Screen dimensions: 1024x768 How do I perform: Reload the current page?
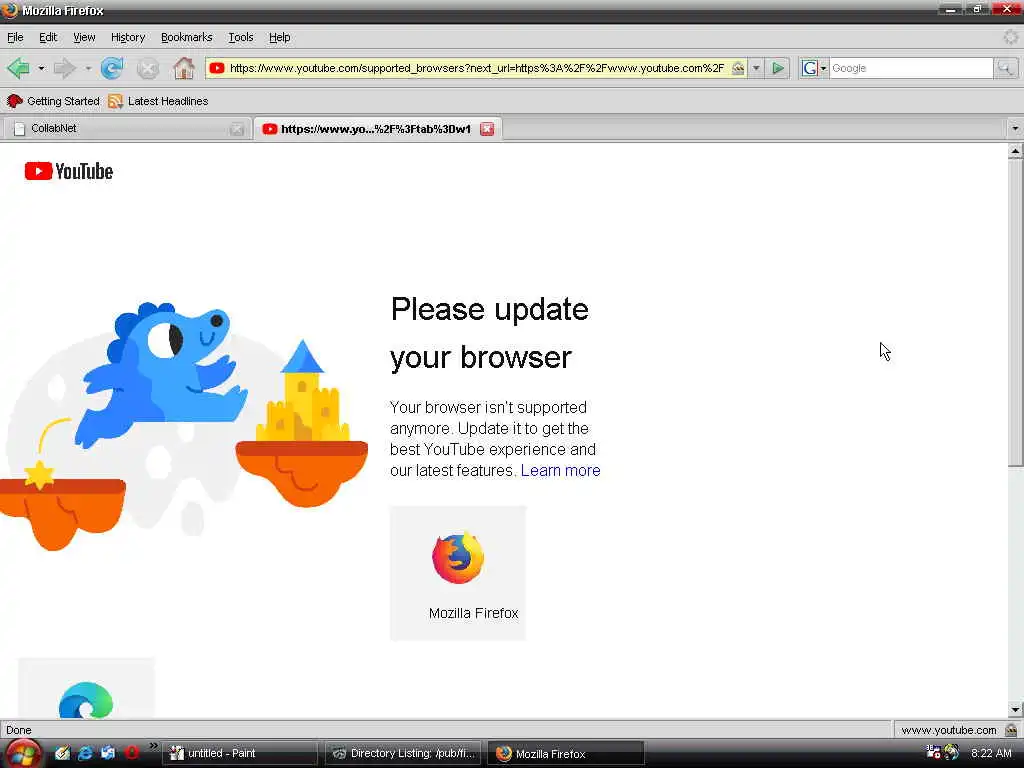coord(112,68)
